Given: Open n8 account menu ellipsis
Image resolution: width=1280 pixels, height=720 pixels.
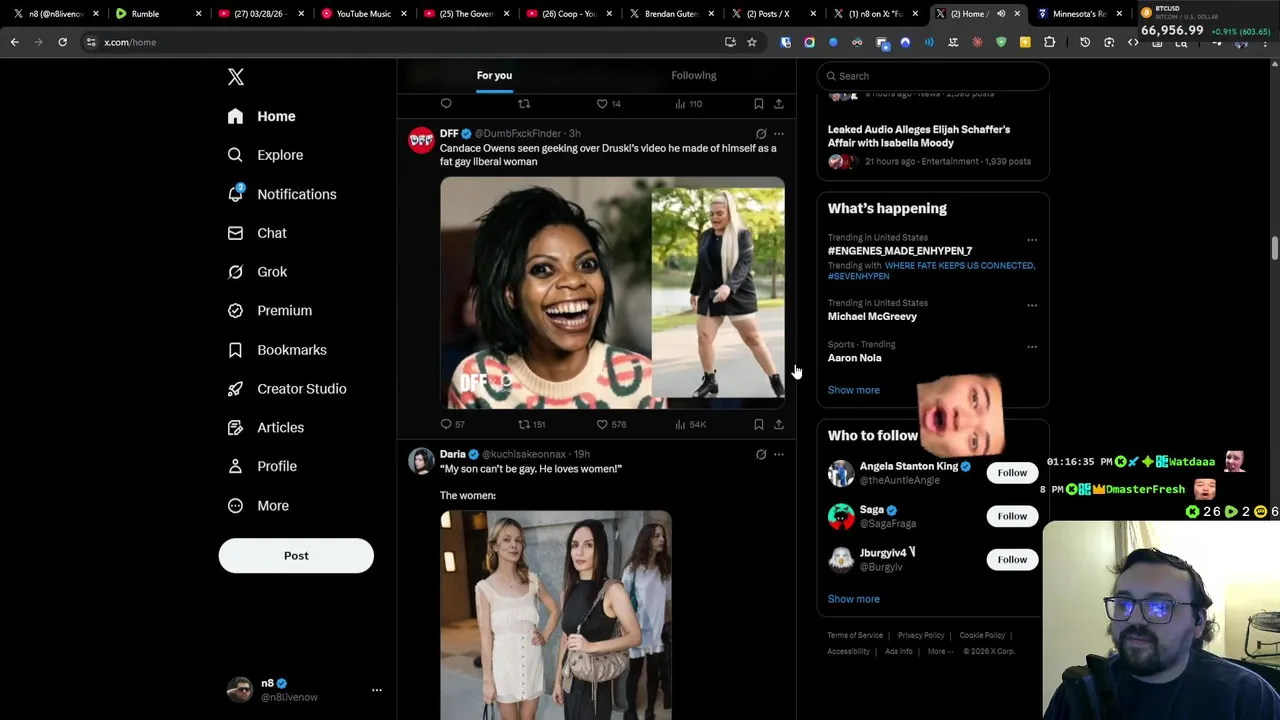Looking at the screenshot, I should click(377, 690).
